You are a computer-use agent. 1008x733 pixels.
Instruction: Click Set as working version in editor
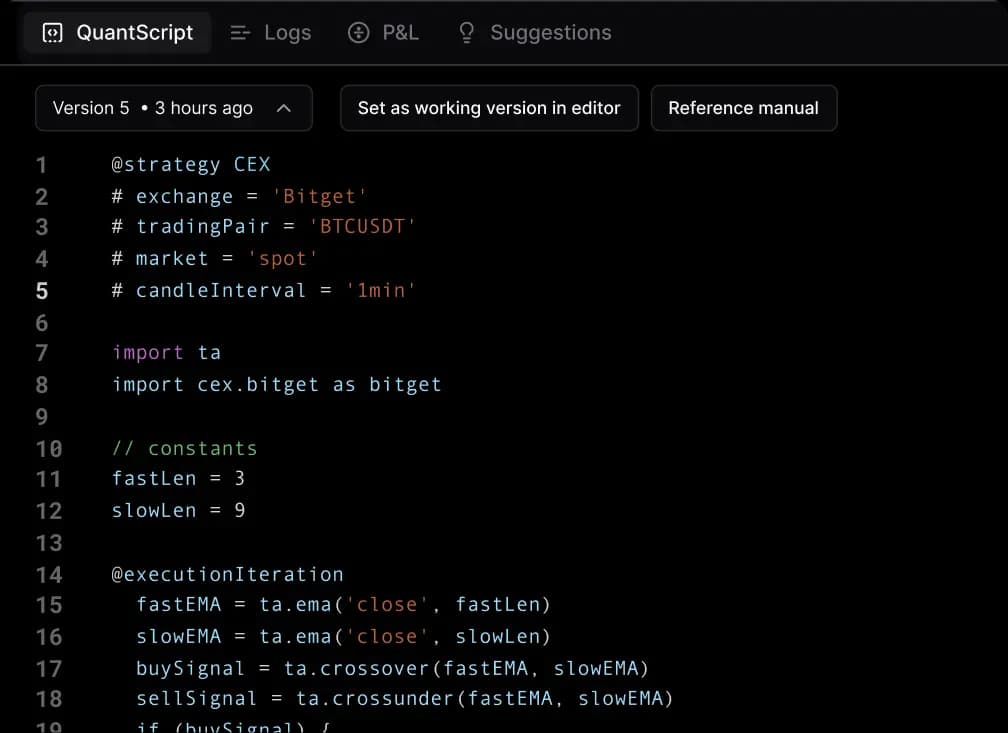[x=488, y=107]
